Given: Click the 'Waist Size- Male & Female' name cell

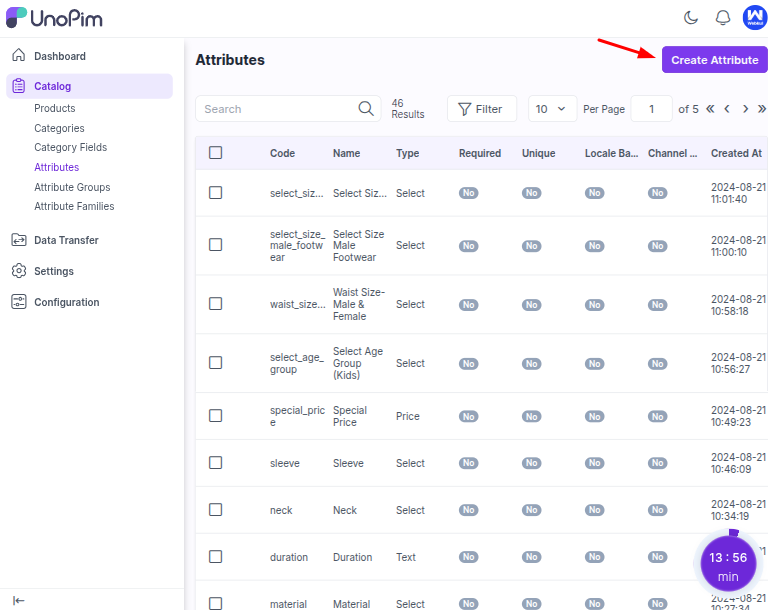Looking at the screenshot, I should click(359, 304).
